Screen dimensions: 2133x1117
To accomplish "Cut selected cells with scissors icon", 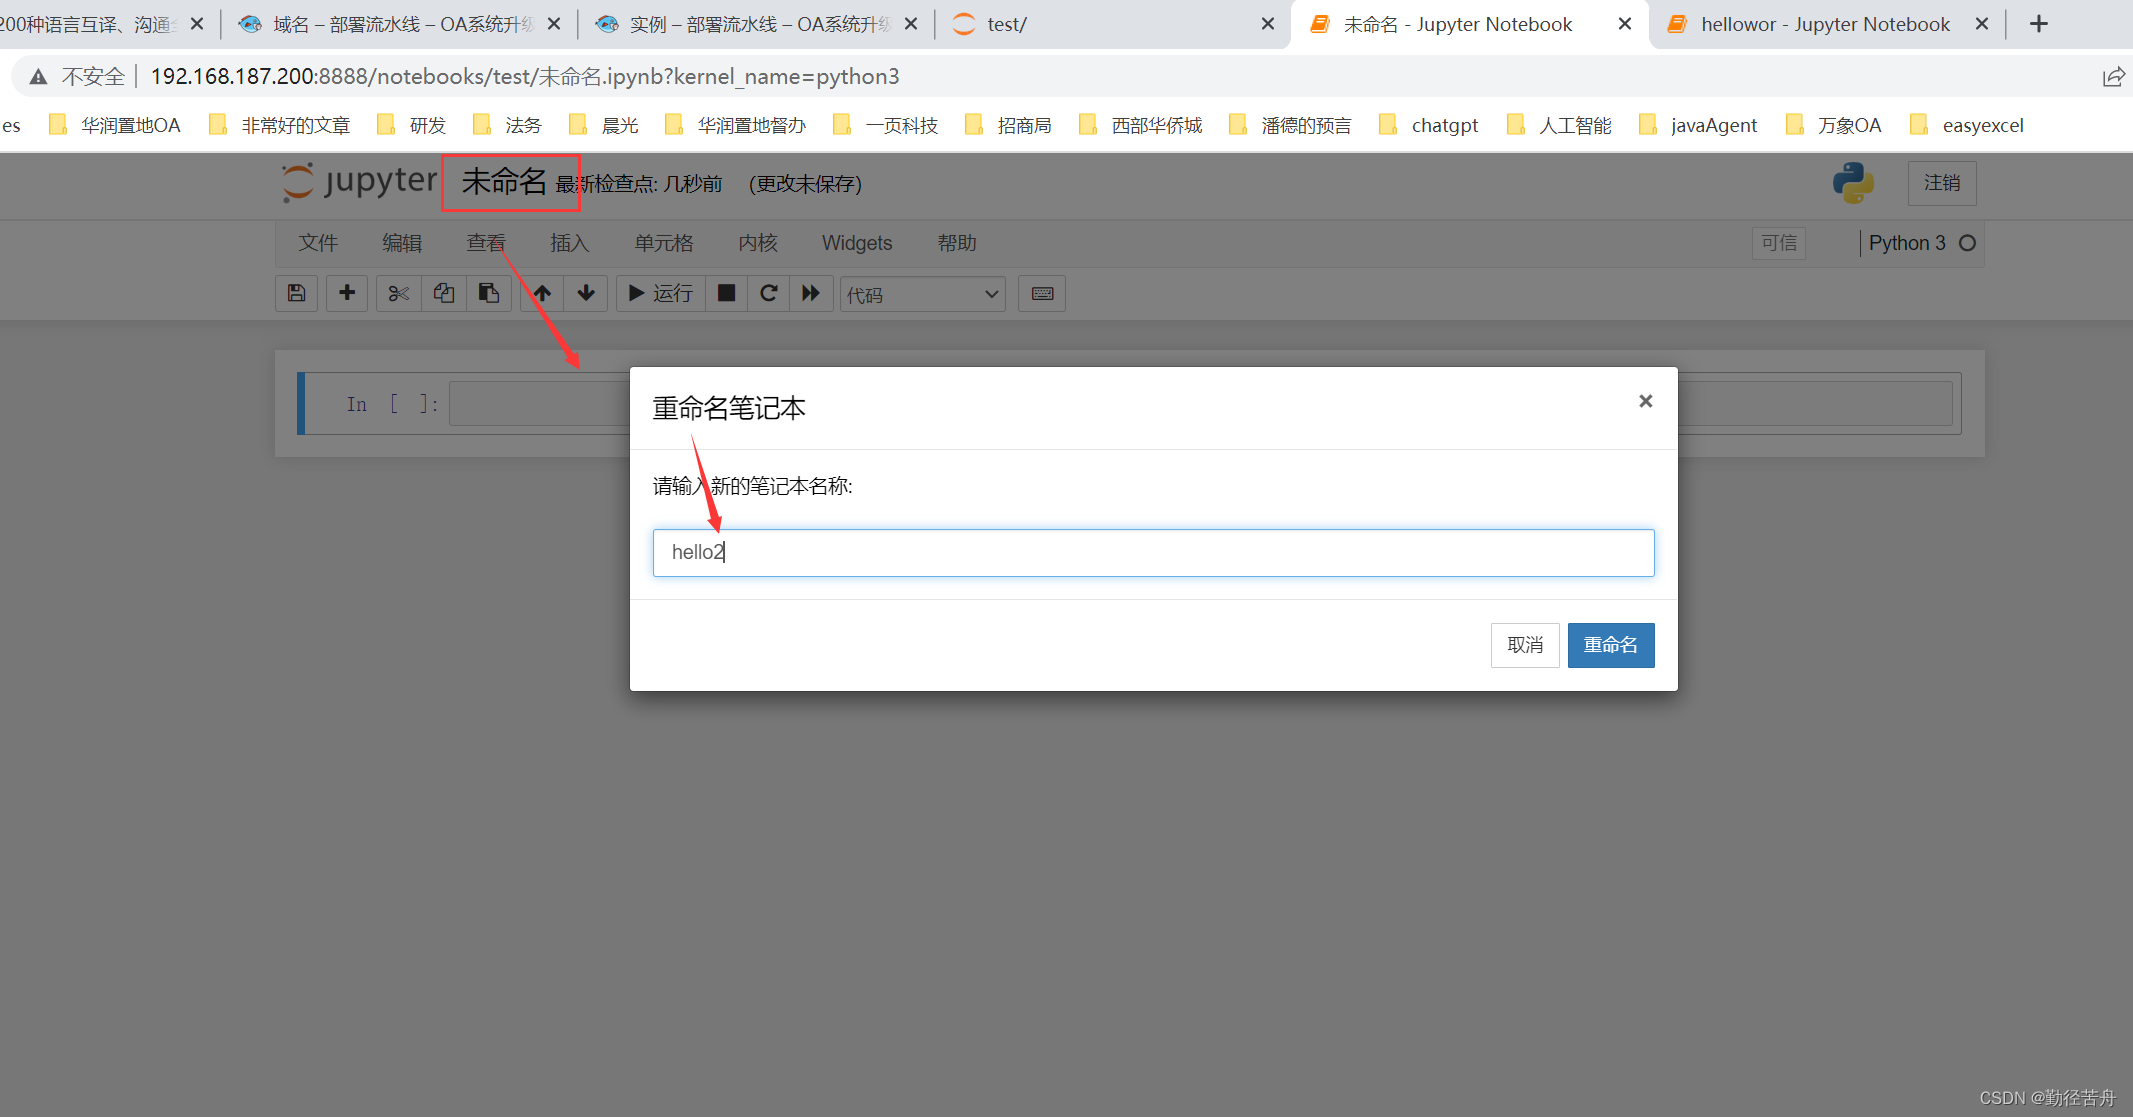I will point(399,293).
